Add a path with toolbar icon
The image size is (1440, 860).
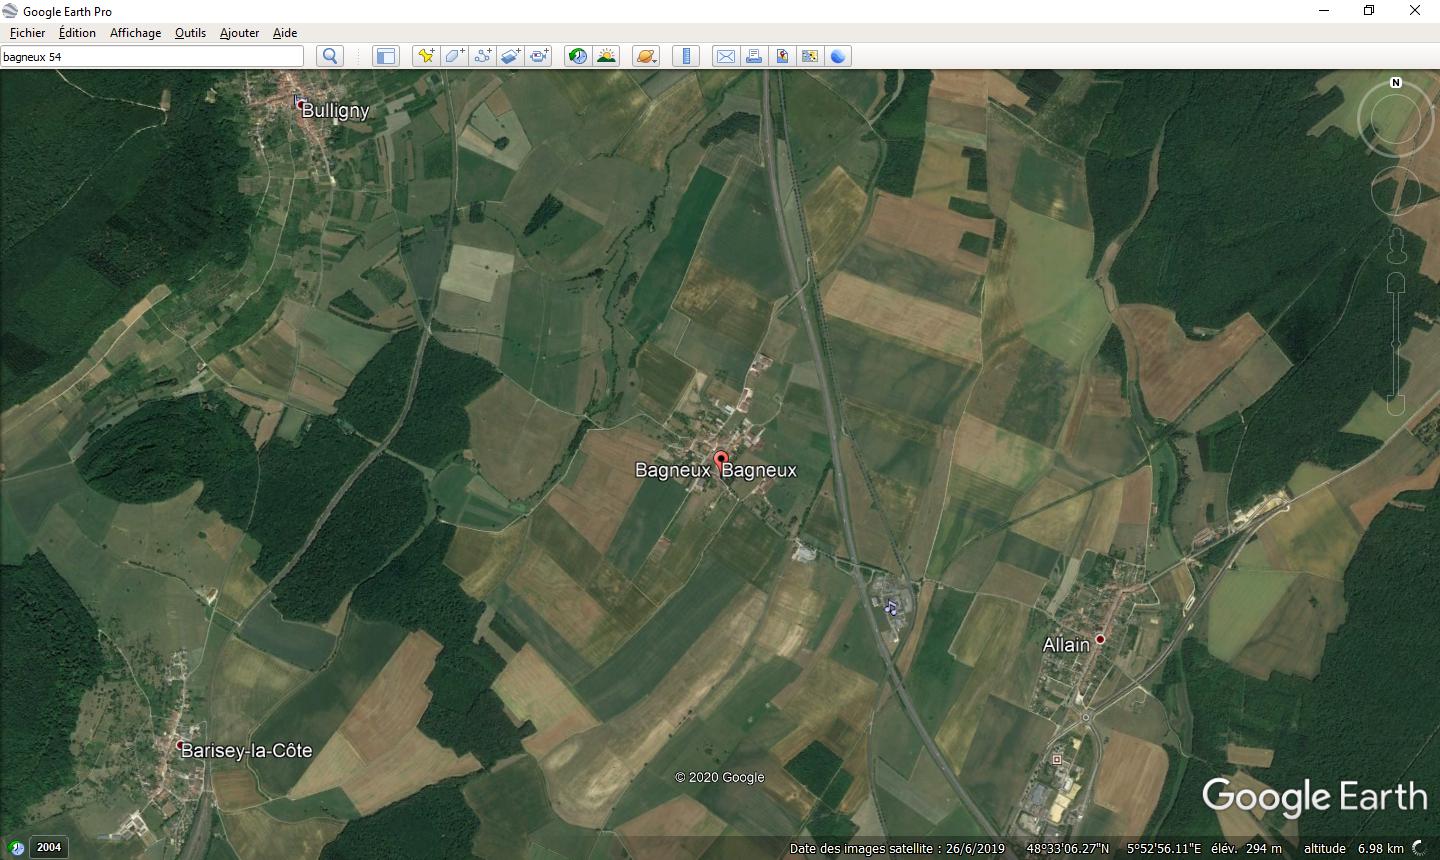[482, 56]
